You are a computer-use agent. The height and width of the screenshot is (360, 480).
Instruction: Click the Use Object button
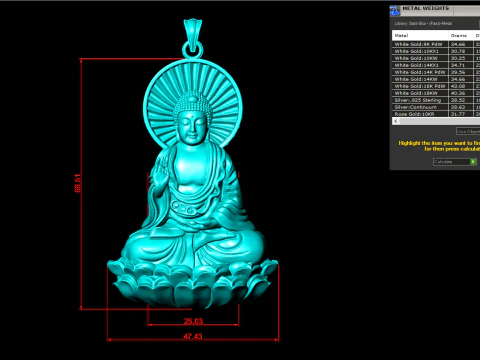pos(468,131)
